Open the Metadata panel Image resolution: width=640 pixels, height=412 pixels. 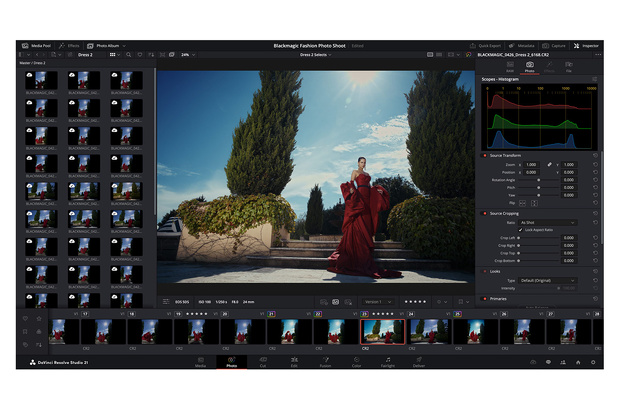pyautogui.click(x=522, y=46)
